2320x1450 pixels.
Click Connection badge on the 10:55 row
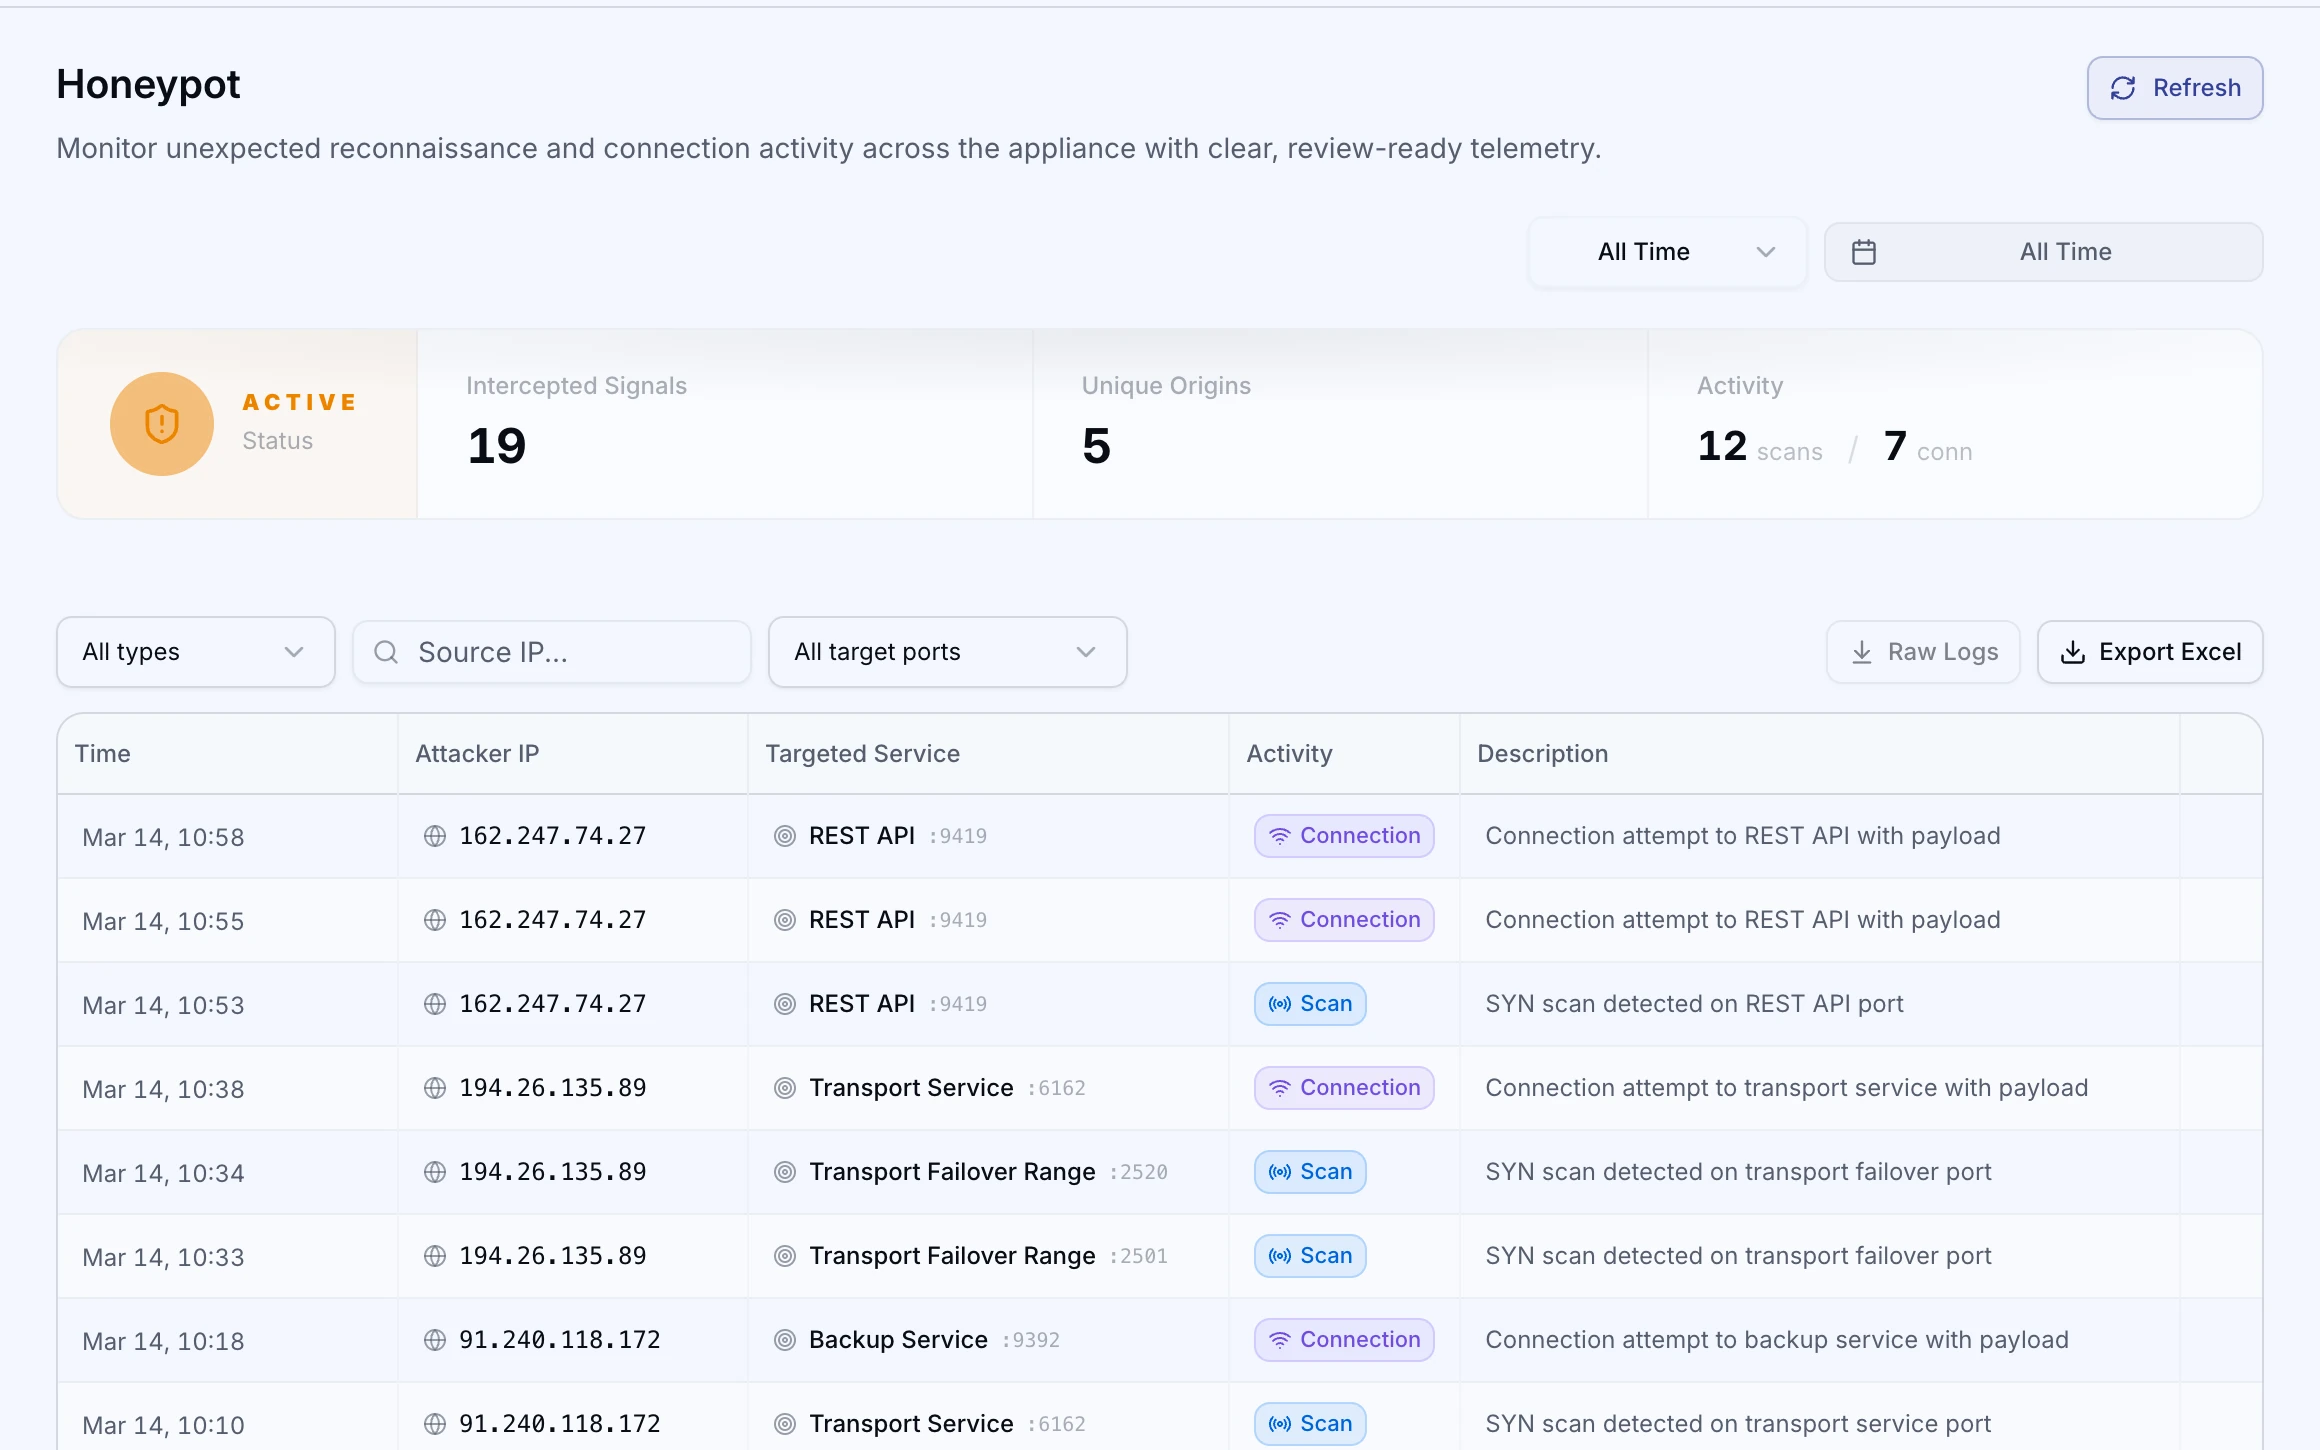click(1344, 920)
